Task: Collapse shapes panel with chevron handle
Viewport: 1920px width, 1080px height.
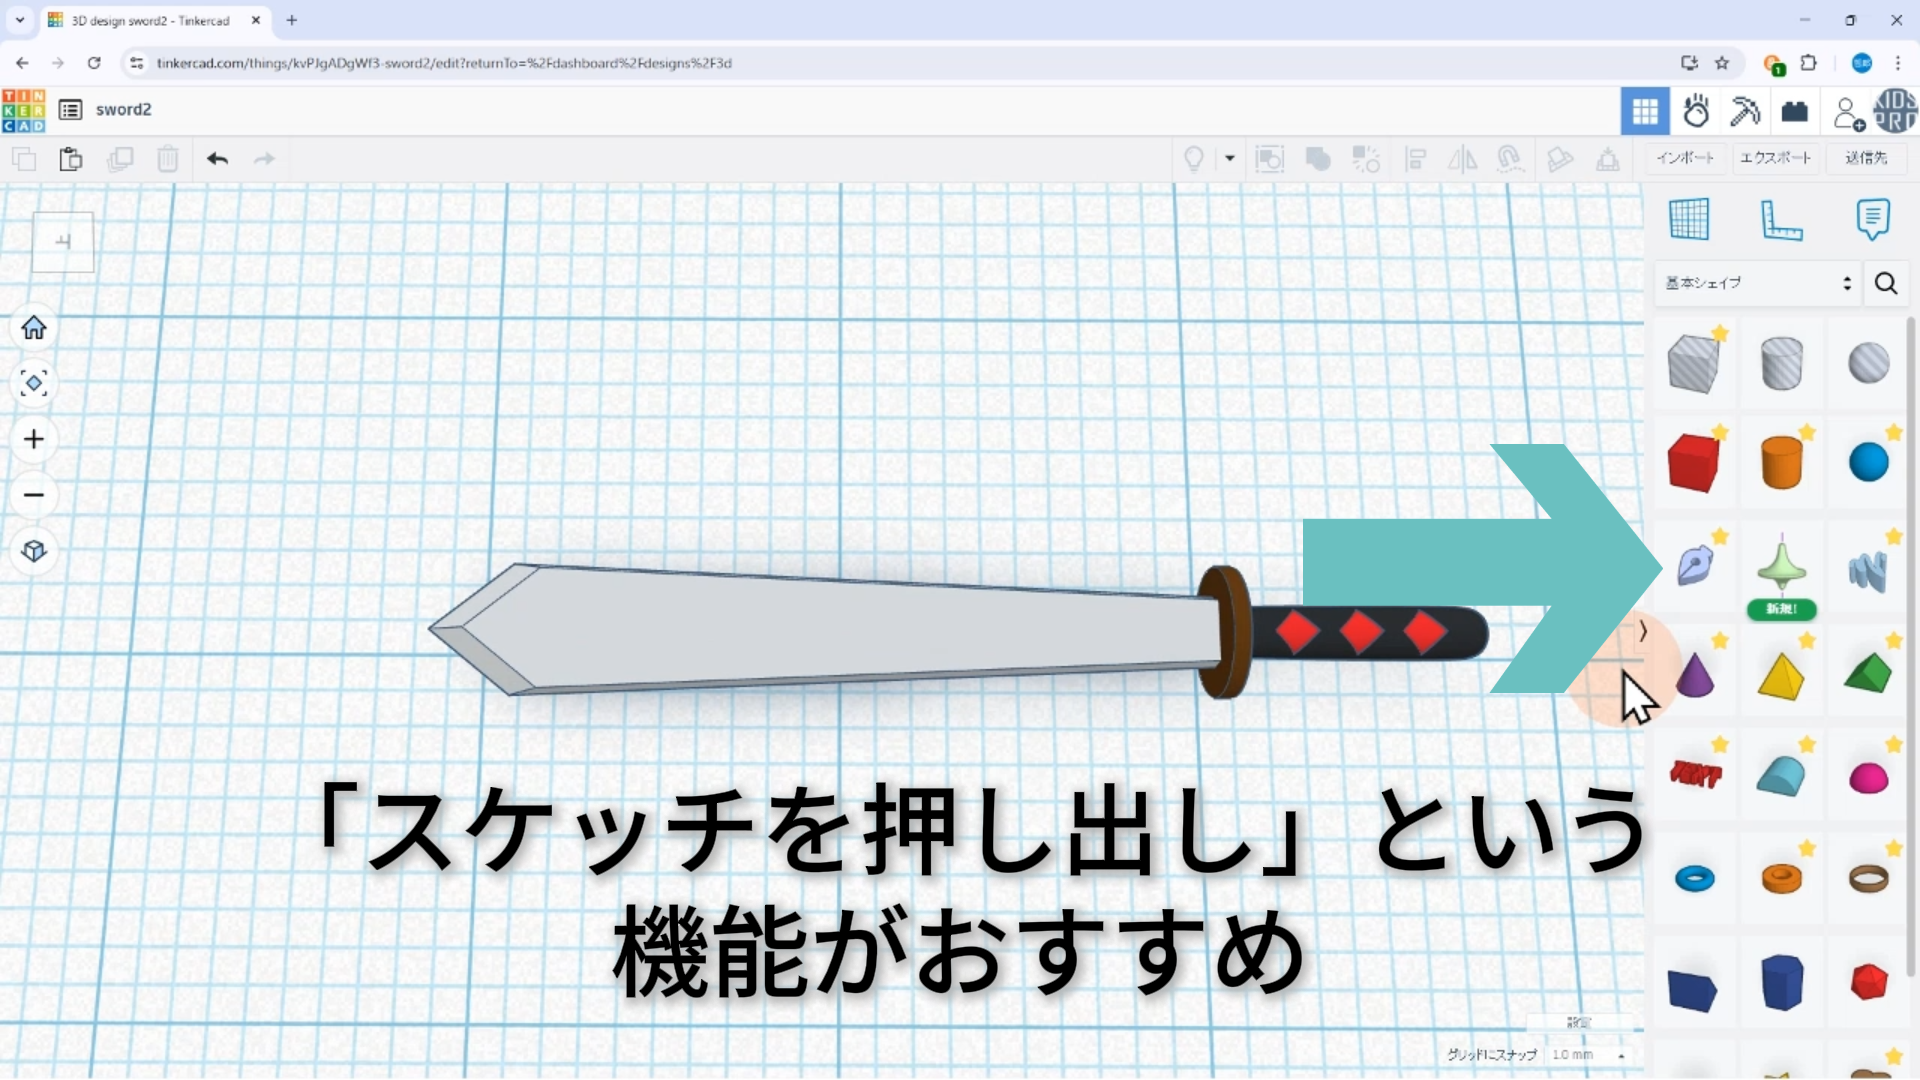Action: pyautogui.click(x=1643, y=631)
